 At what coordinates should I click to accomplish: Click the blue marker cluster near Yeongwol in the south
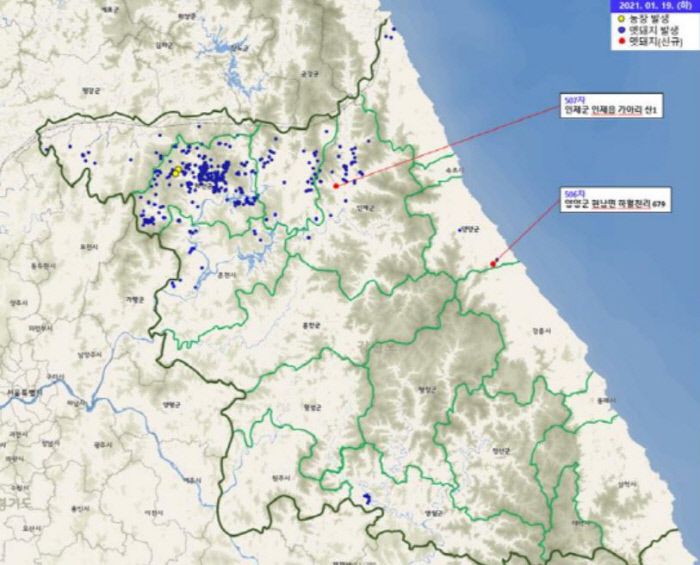[x=367, y=497]
